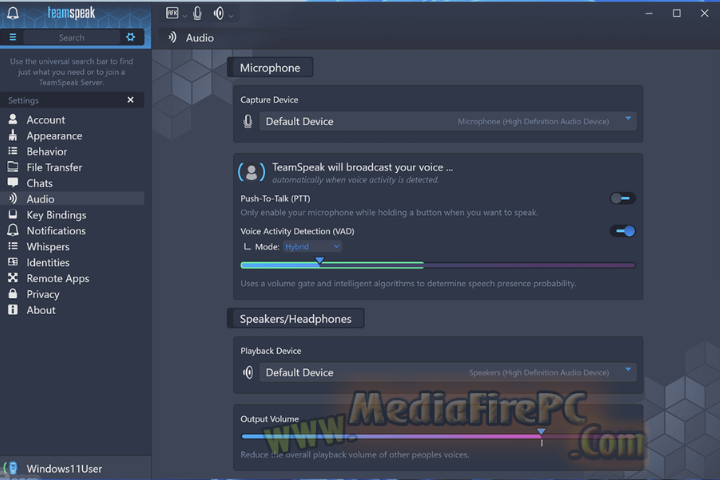The image size is (720, 480).
Task: Open the AFK icon dropdown arrow
Action: pyautogui.click(x=185, y=16)
